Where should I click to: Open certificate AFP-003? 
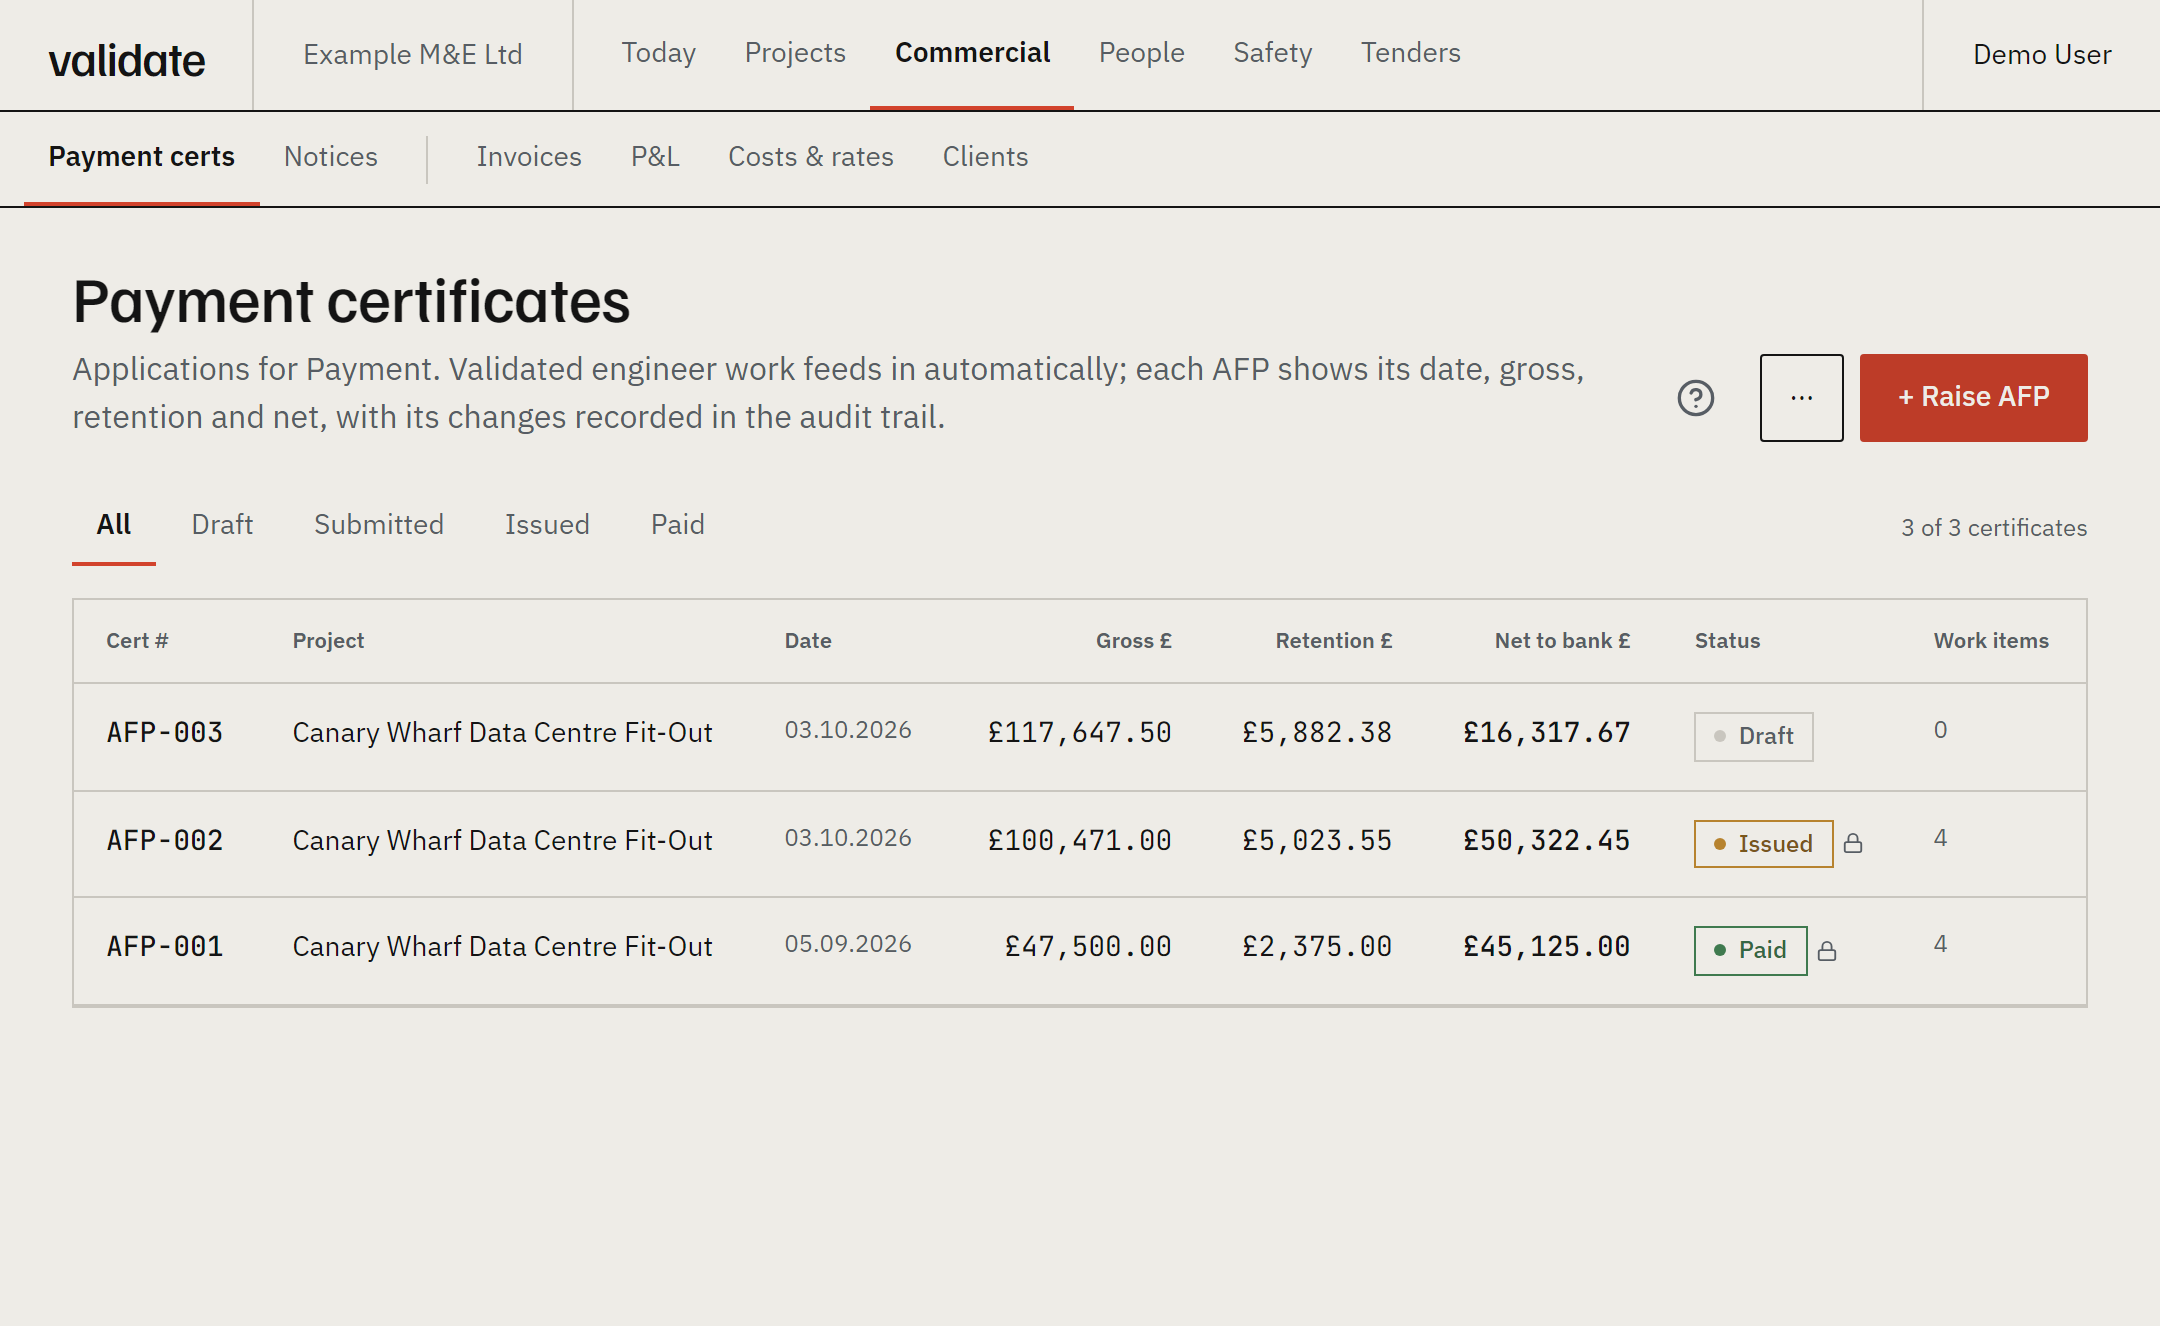click(165, 733)
